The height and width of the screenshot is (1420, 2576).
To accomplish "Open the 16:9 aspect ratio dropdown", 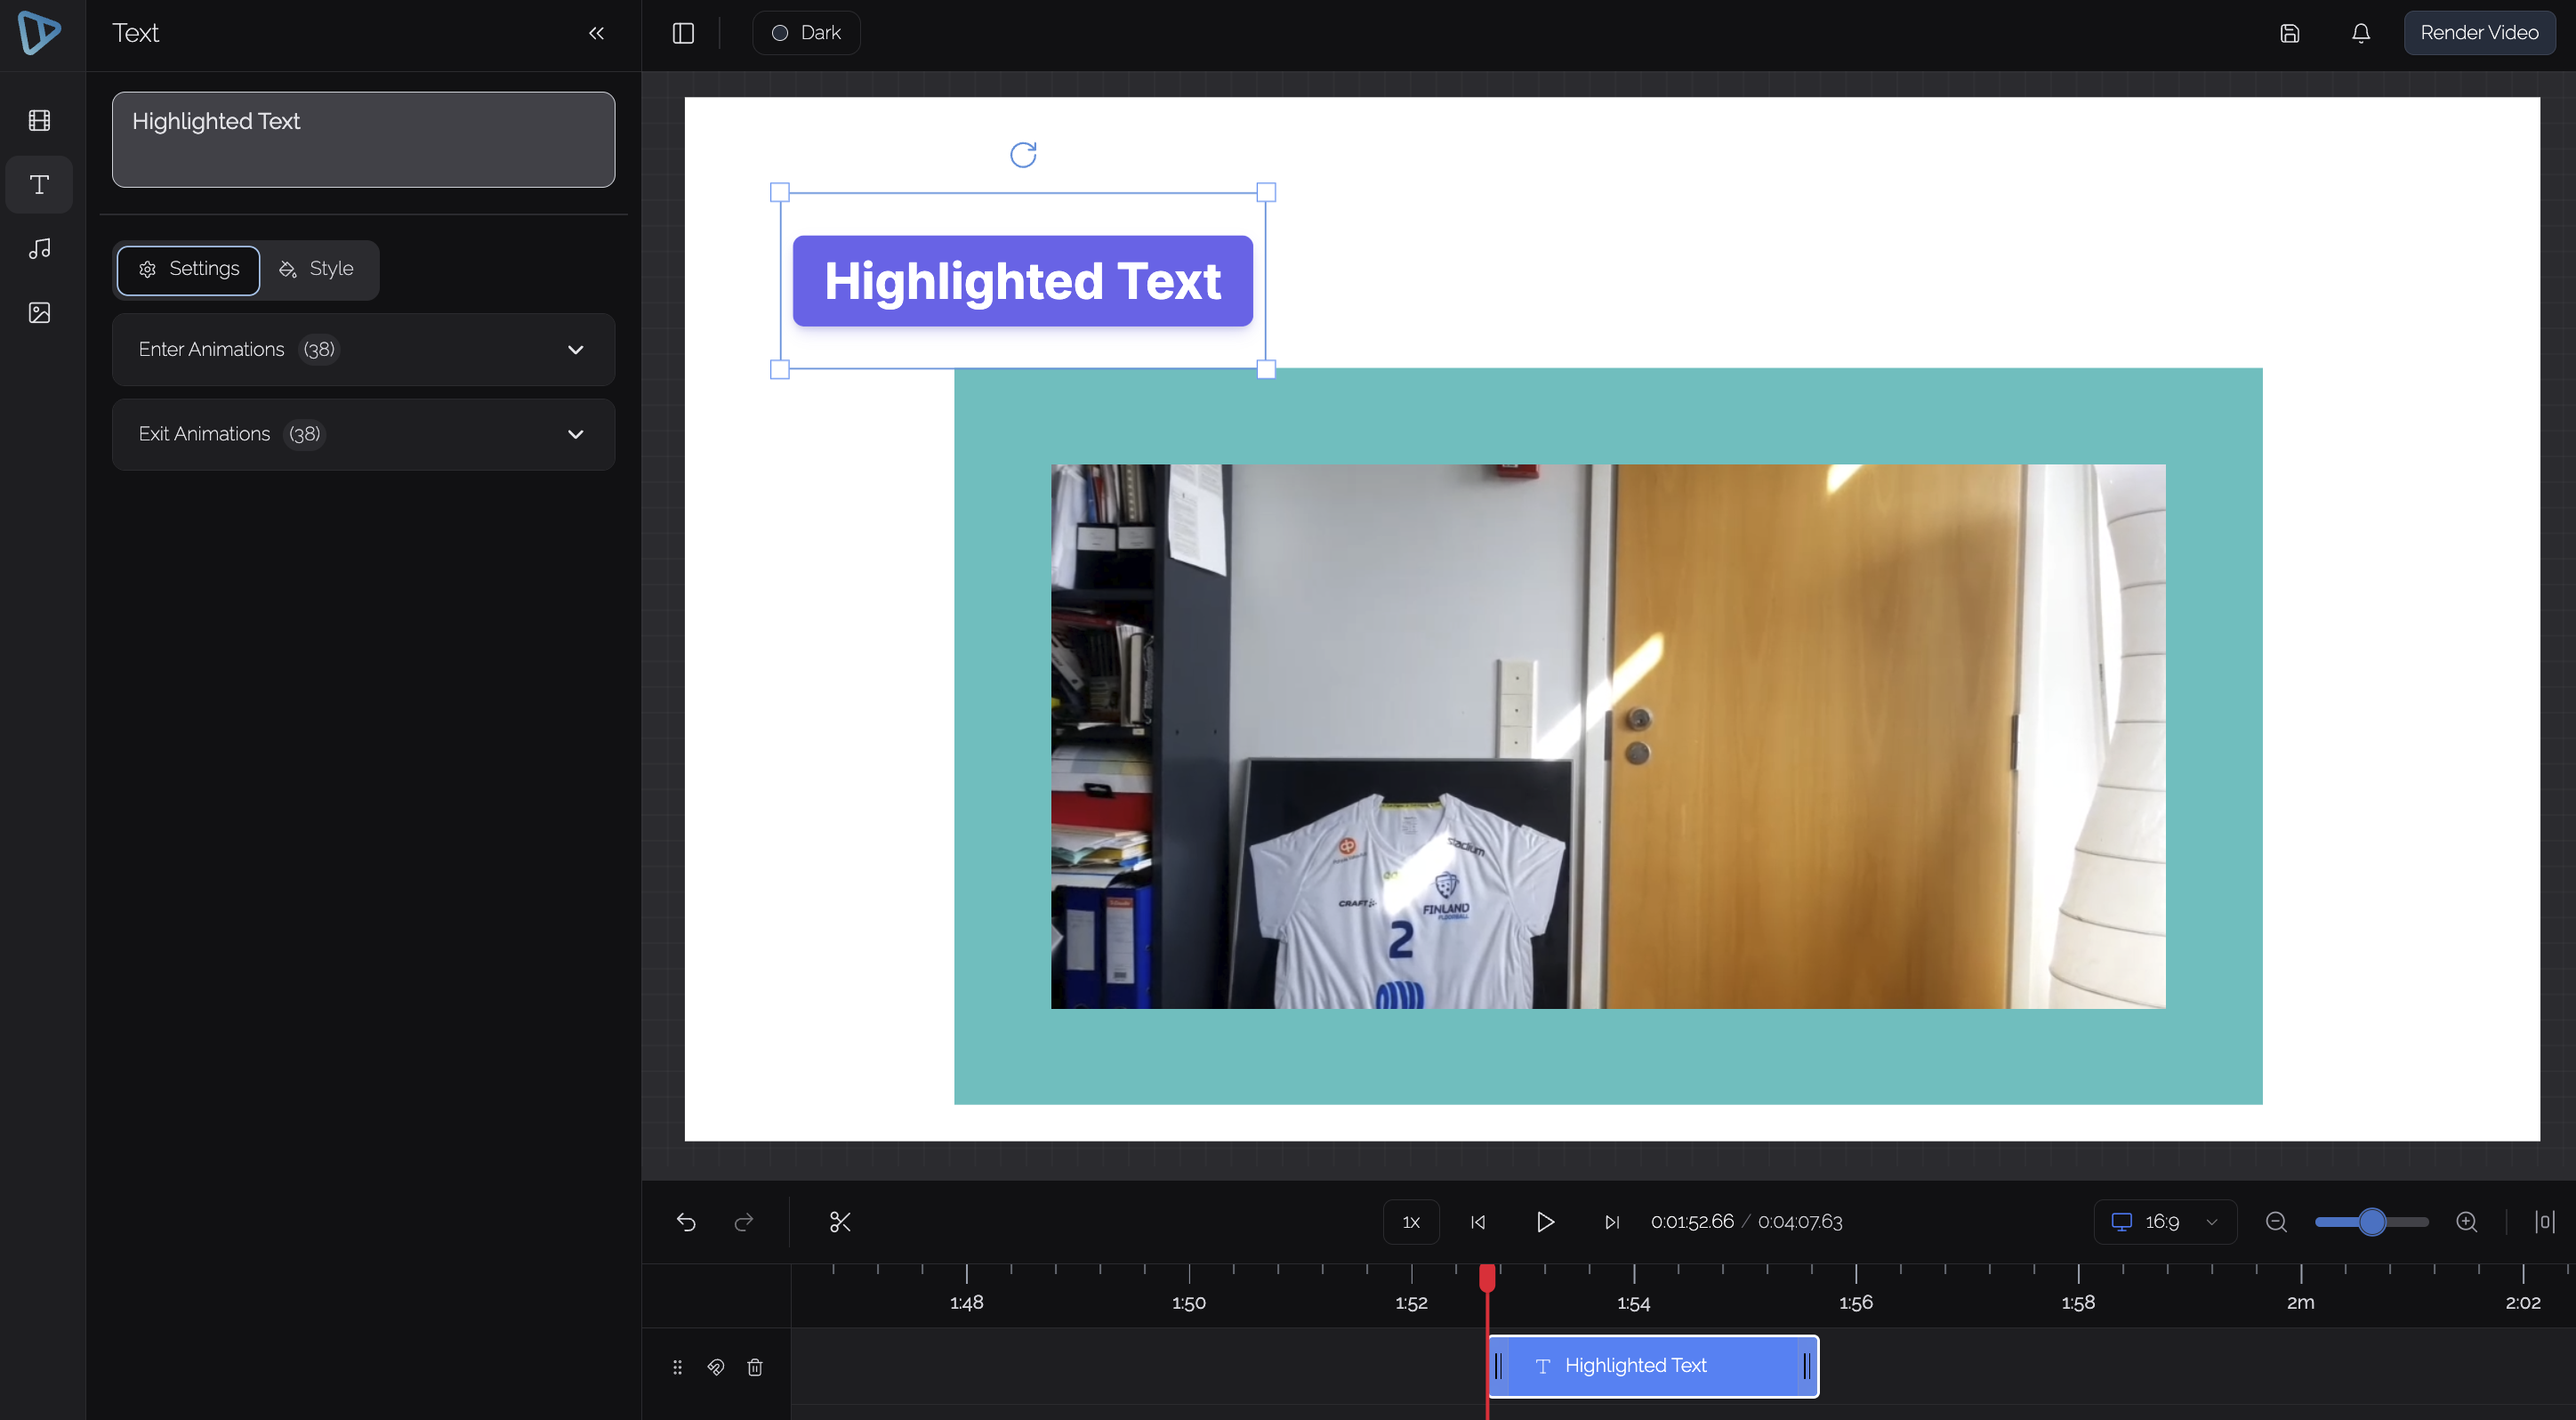I will point(2164,1221).
